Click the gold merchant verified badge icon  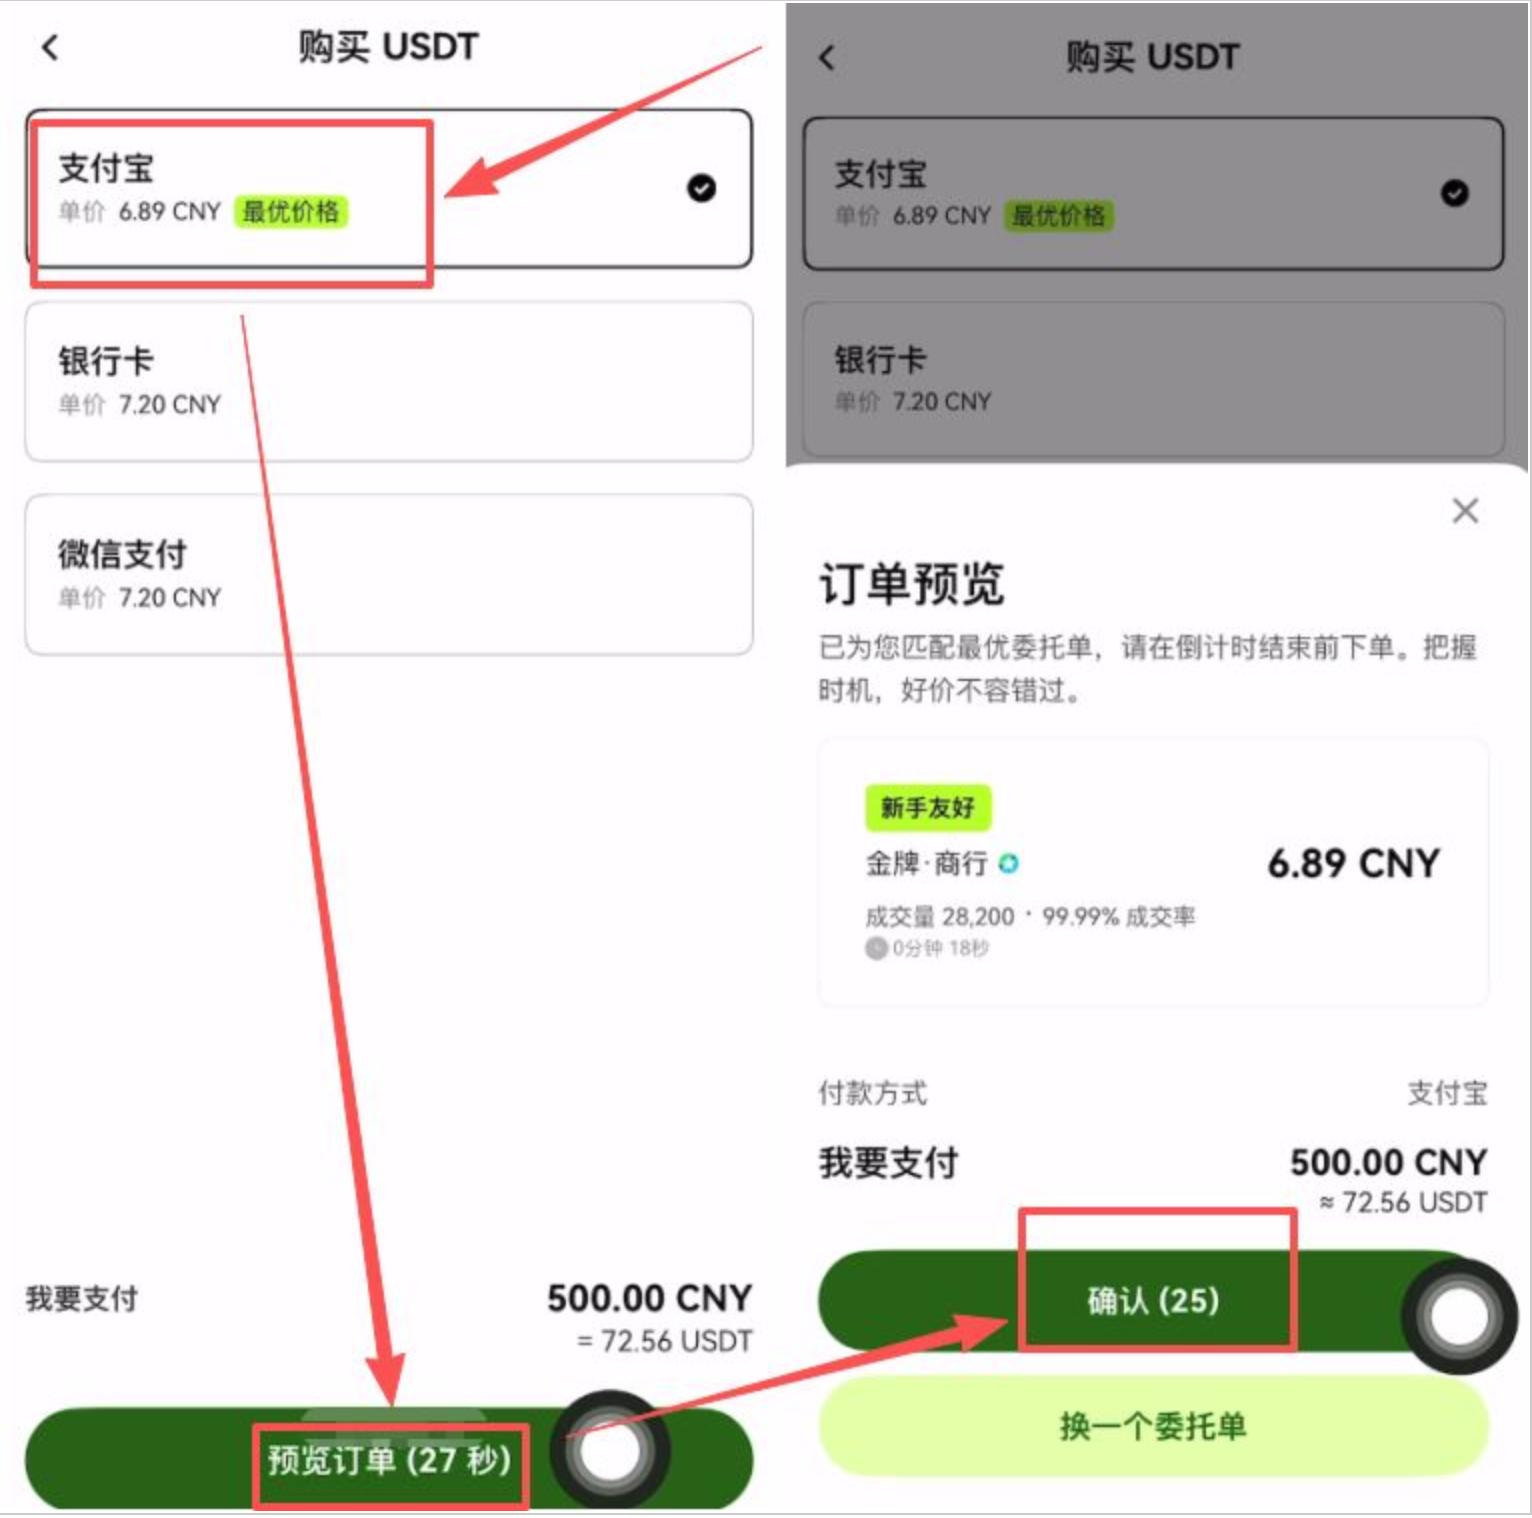click(x=1009, y=863)
